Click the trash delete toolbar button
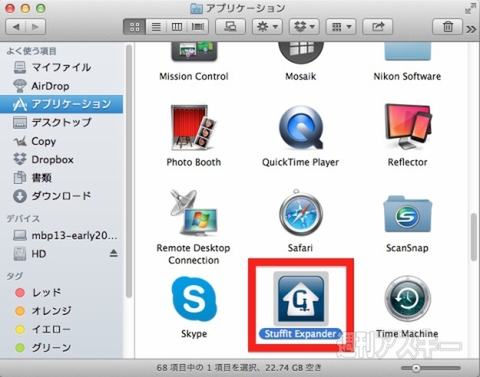The height and width of the screenshot is (377, 480). [x=448, y=27]
